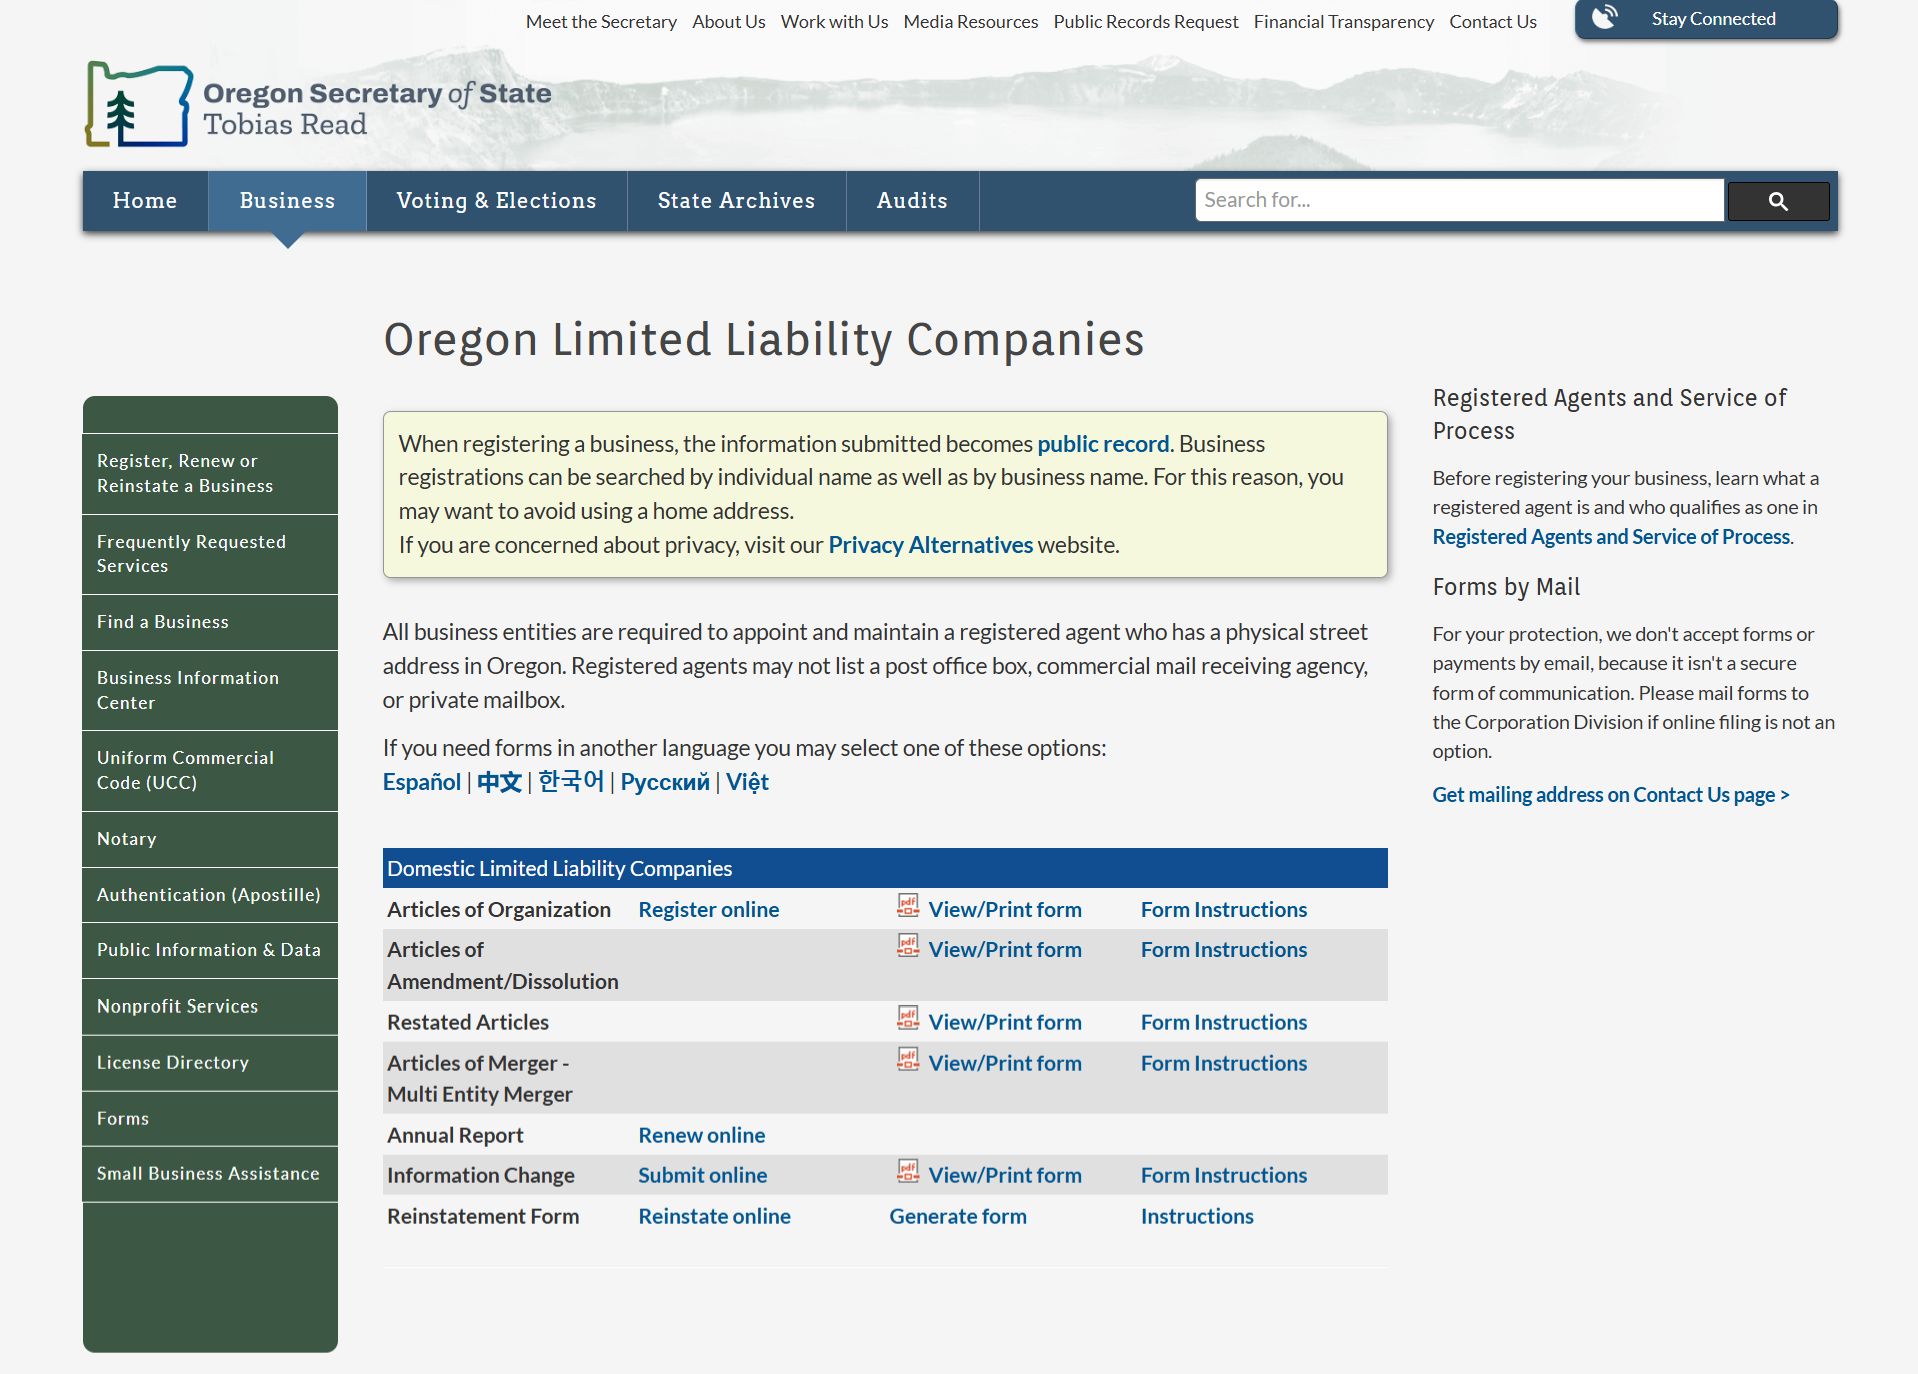Select the Audits menu item
Viewport: 1918px width, 1374px height.
pos(911,201)
